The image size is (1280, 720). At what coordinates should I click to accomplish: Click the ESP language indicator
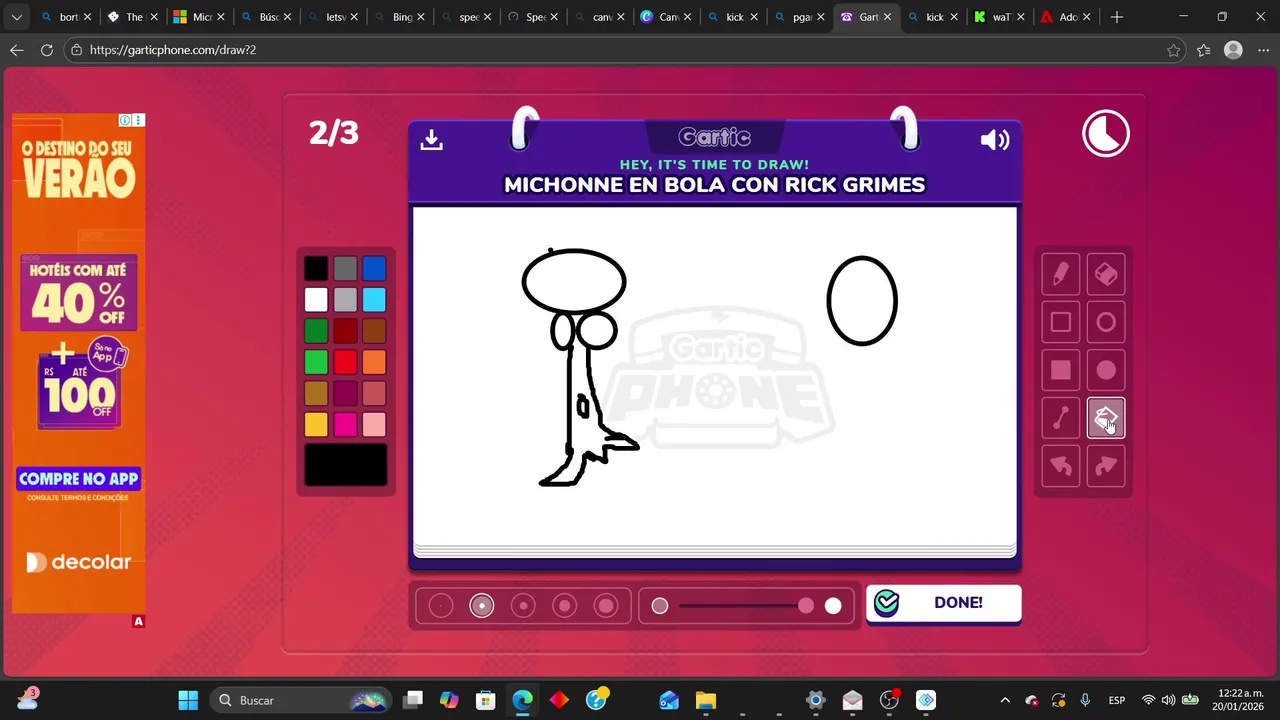(x=1117, y=700)
